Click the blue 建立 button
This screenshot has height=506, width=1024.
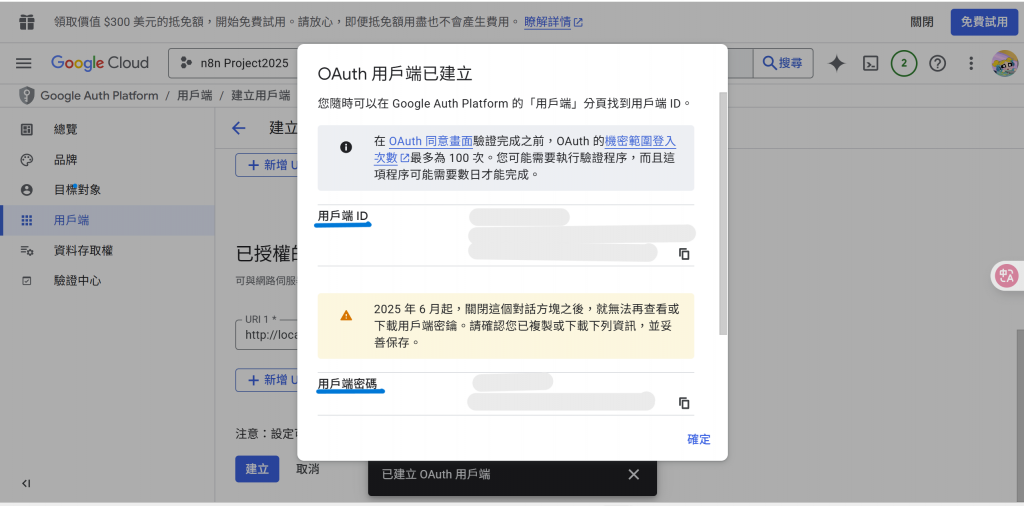pyautogui.click(x=257, y=469)
